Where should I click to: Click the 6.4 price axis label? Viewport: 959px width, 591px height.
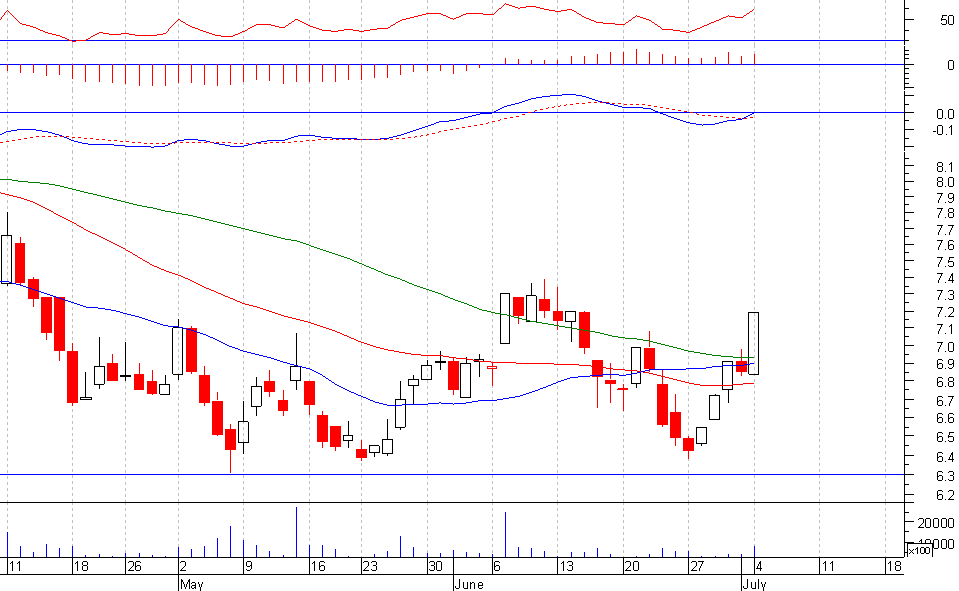945,457
